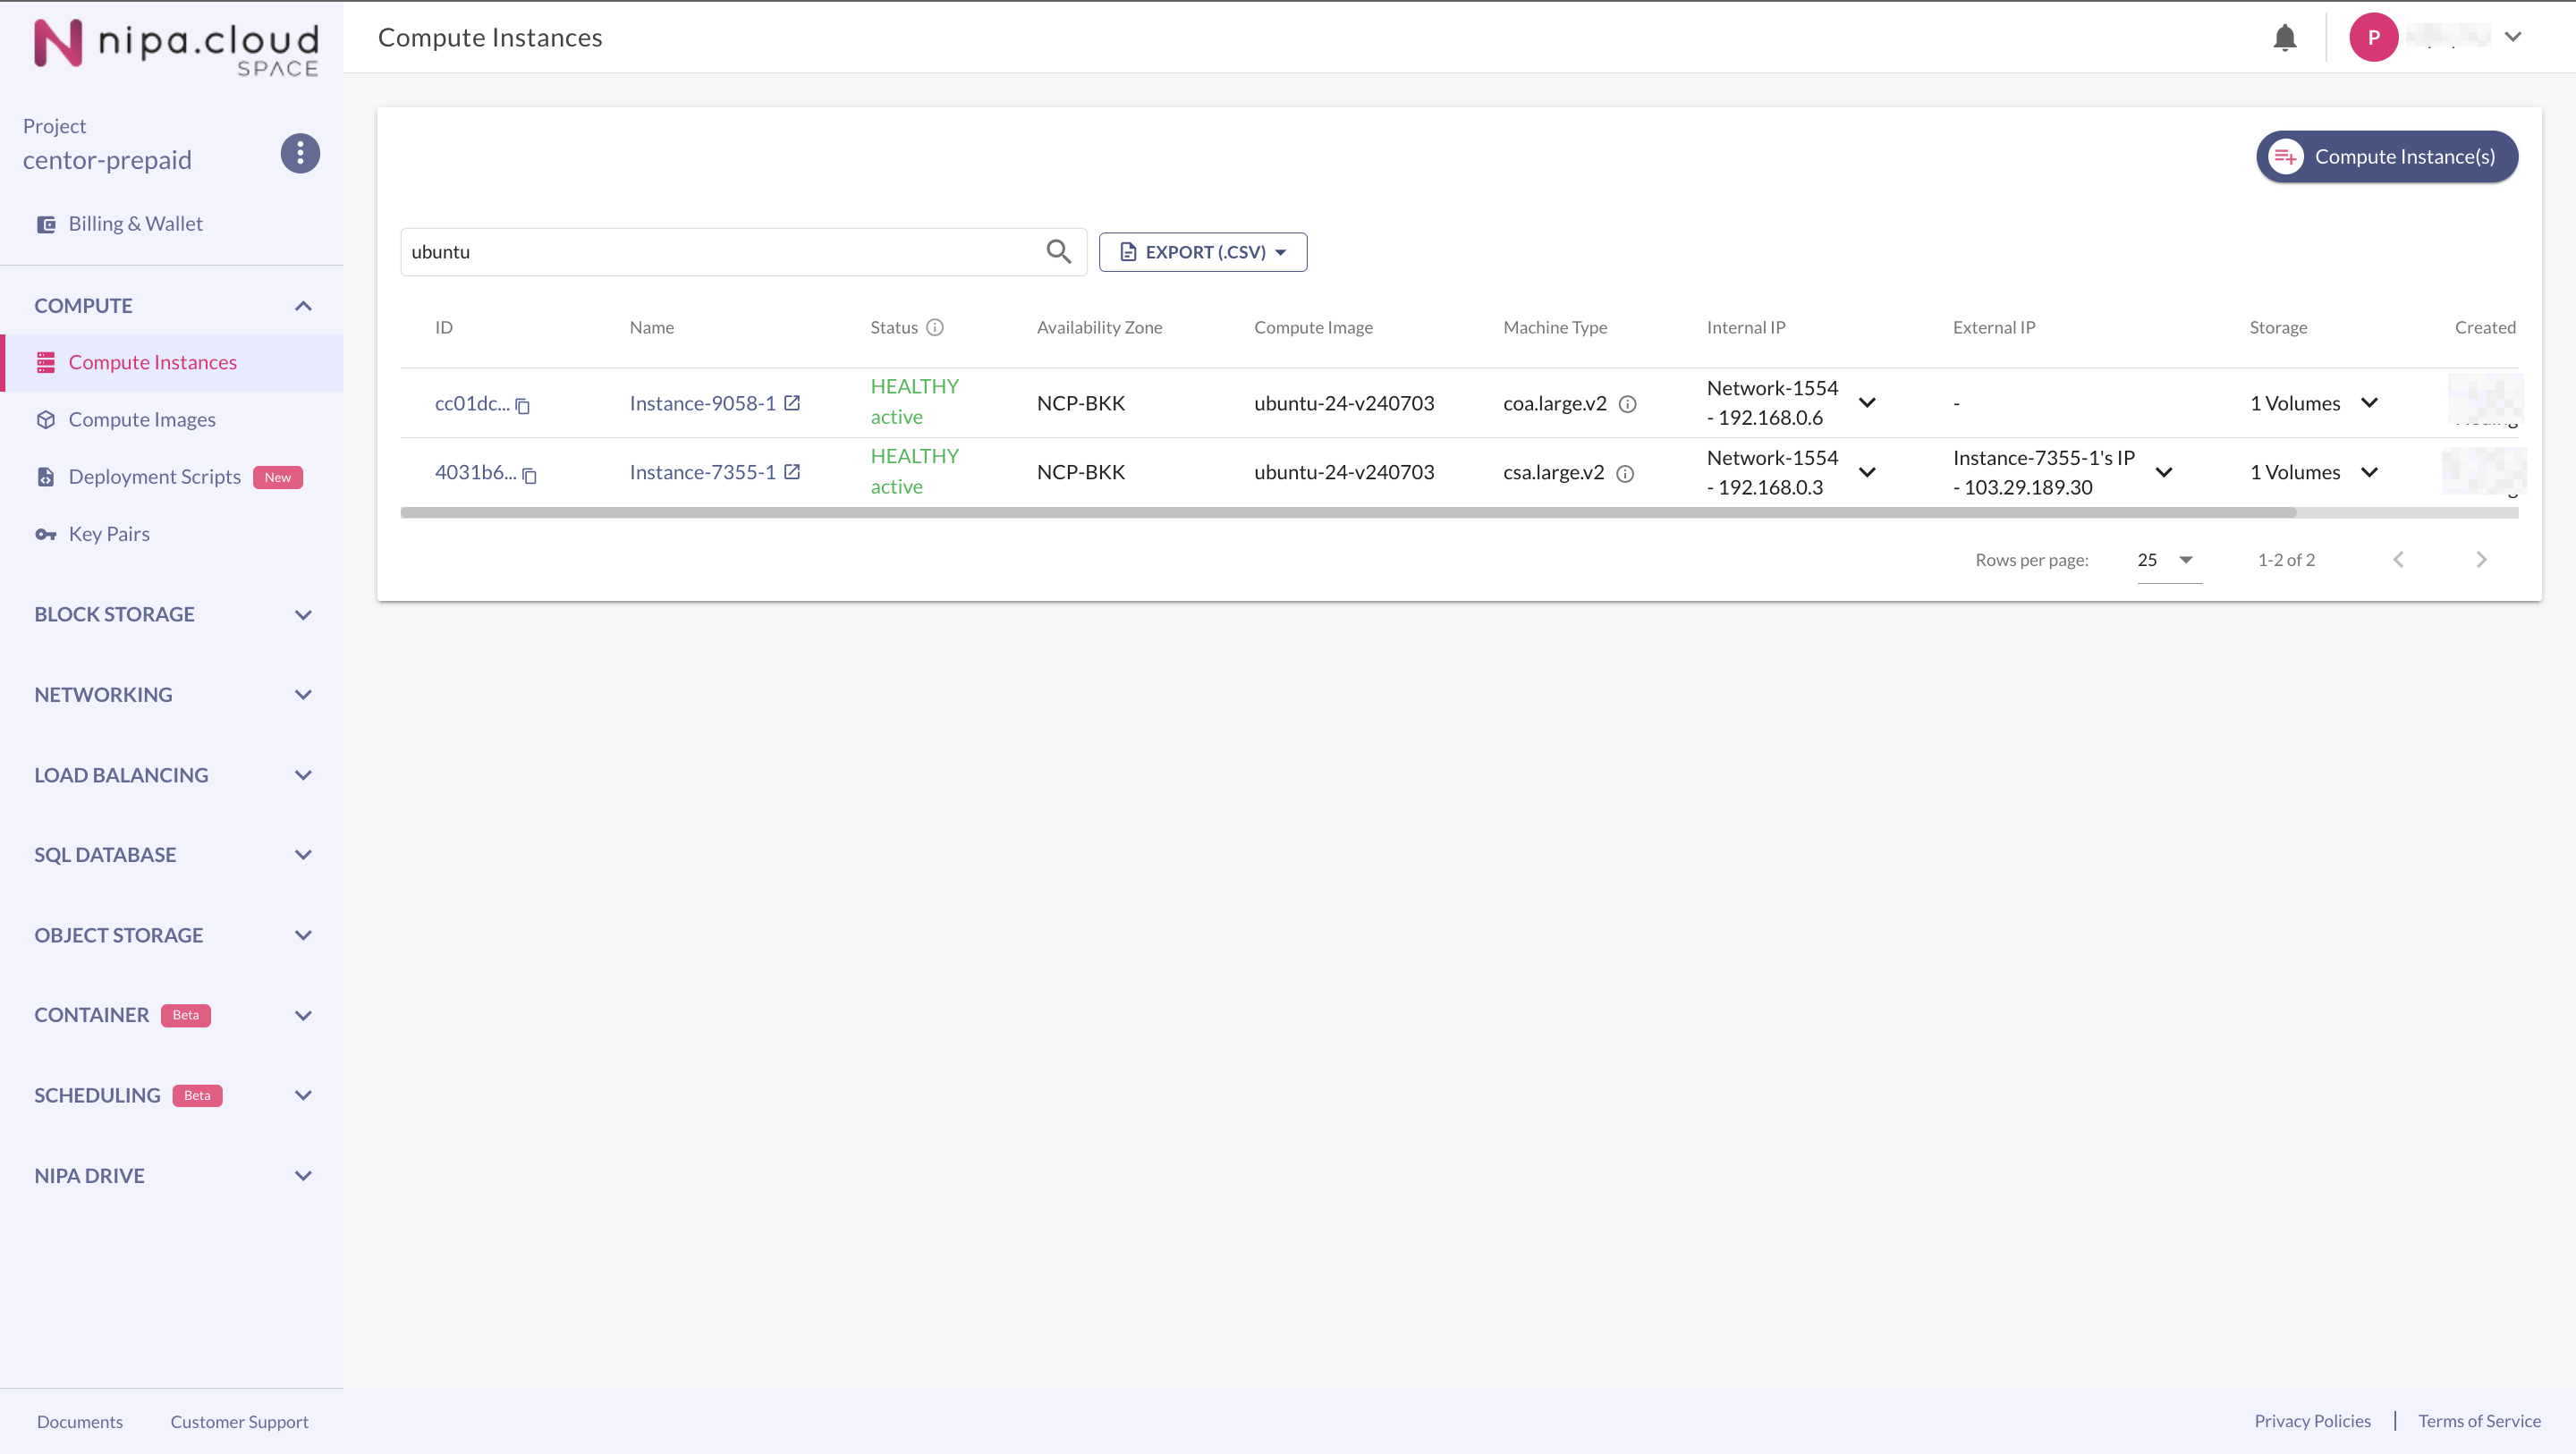This screenshot has width=2576, height=1454.
Task: Open the Instance-7355-1 link
Action: 702,473
